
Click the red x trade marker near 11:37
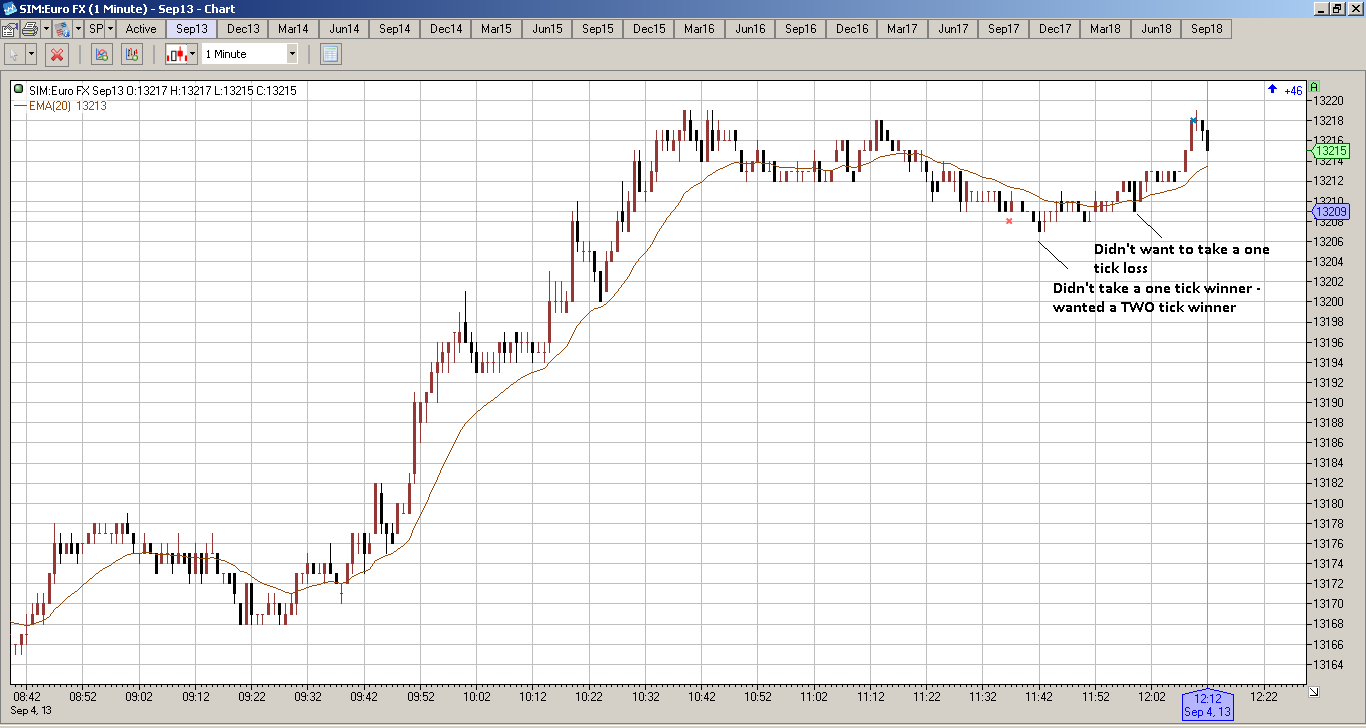coord(1009,221)
